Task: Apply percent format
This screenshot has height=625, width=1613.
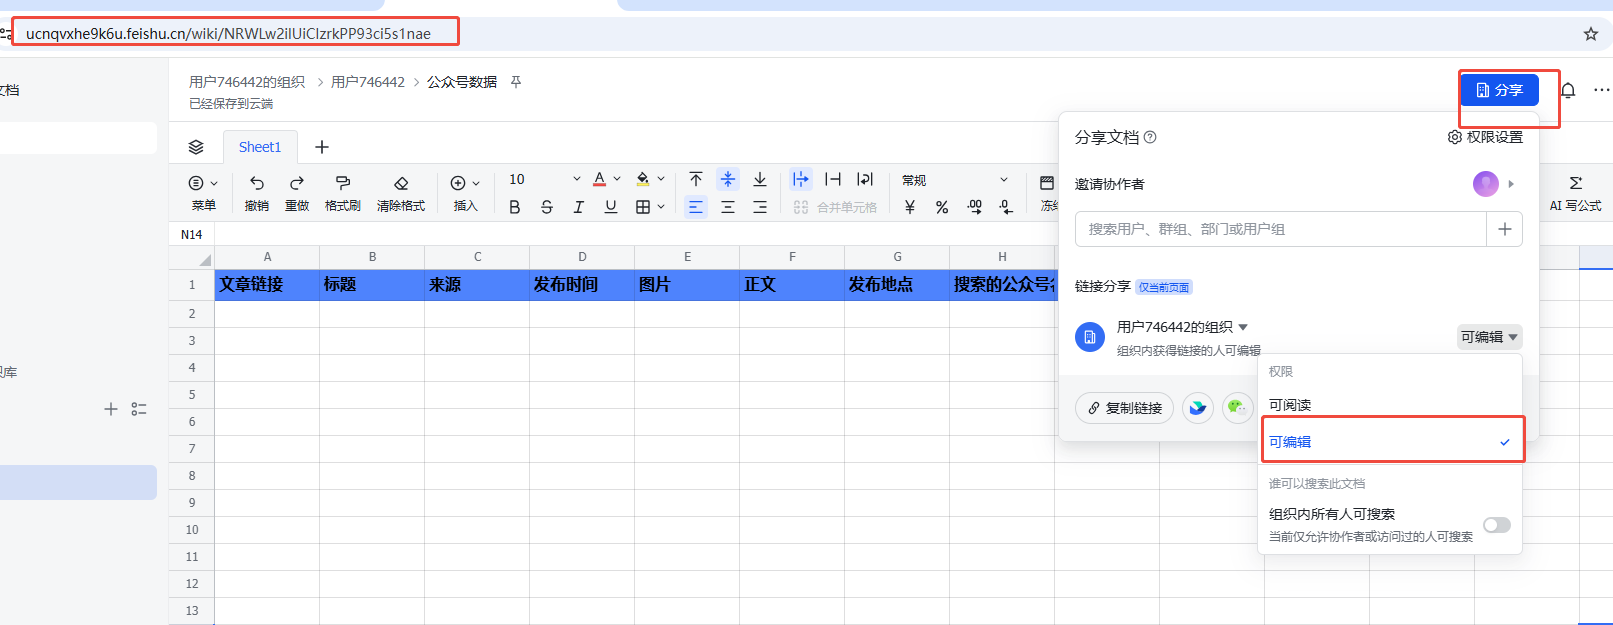Action: point(942,207)
